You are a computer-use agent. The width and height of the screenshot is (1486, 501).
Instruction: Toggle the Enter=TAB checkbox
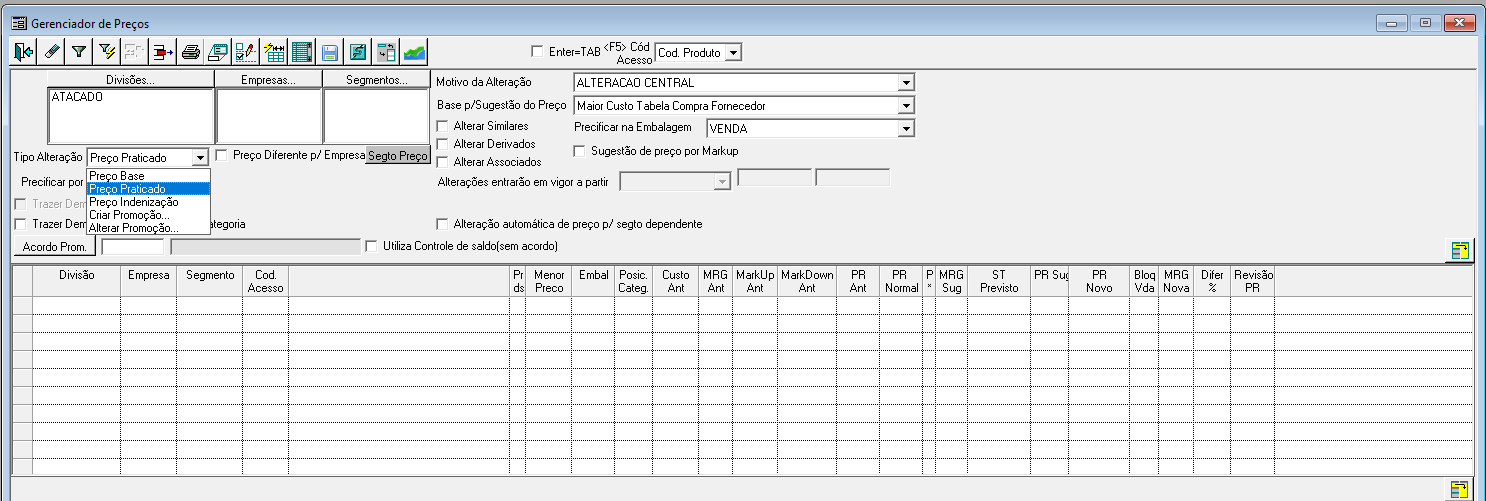coord(539,51)
